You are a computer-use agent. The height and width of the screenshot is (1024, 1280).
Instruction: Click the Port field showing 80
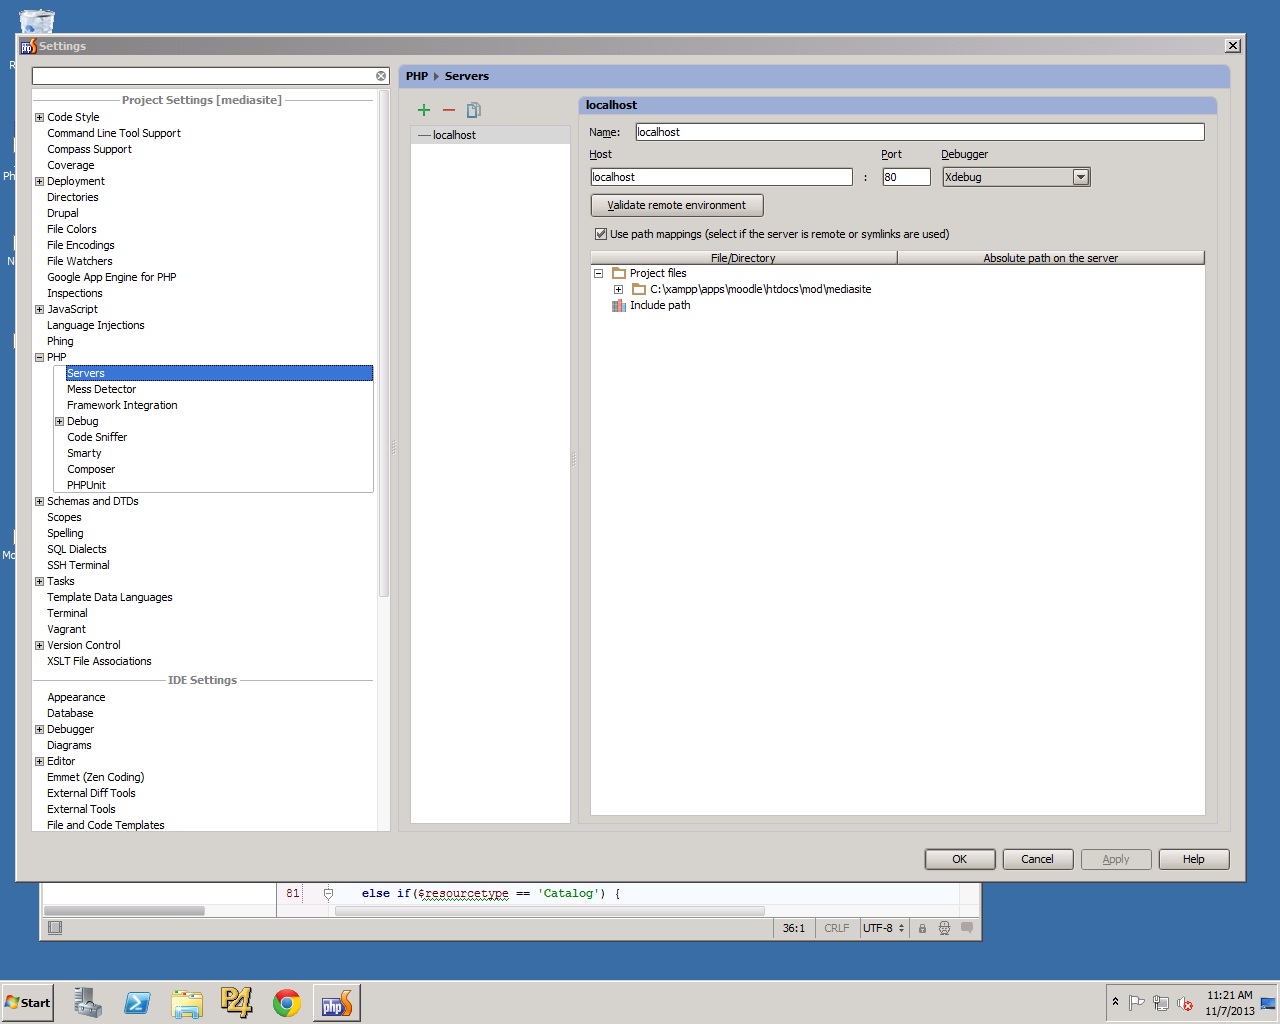pyautogui.click(x=906, y=177)
